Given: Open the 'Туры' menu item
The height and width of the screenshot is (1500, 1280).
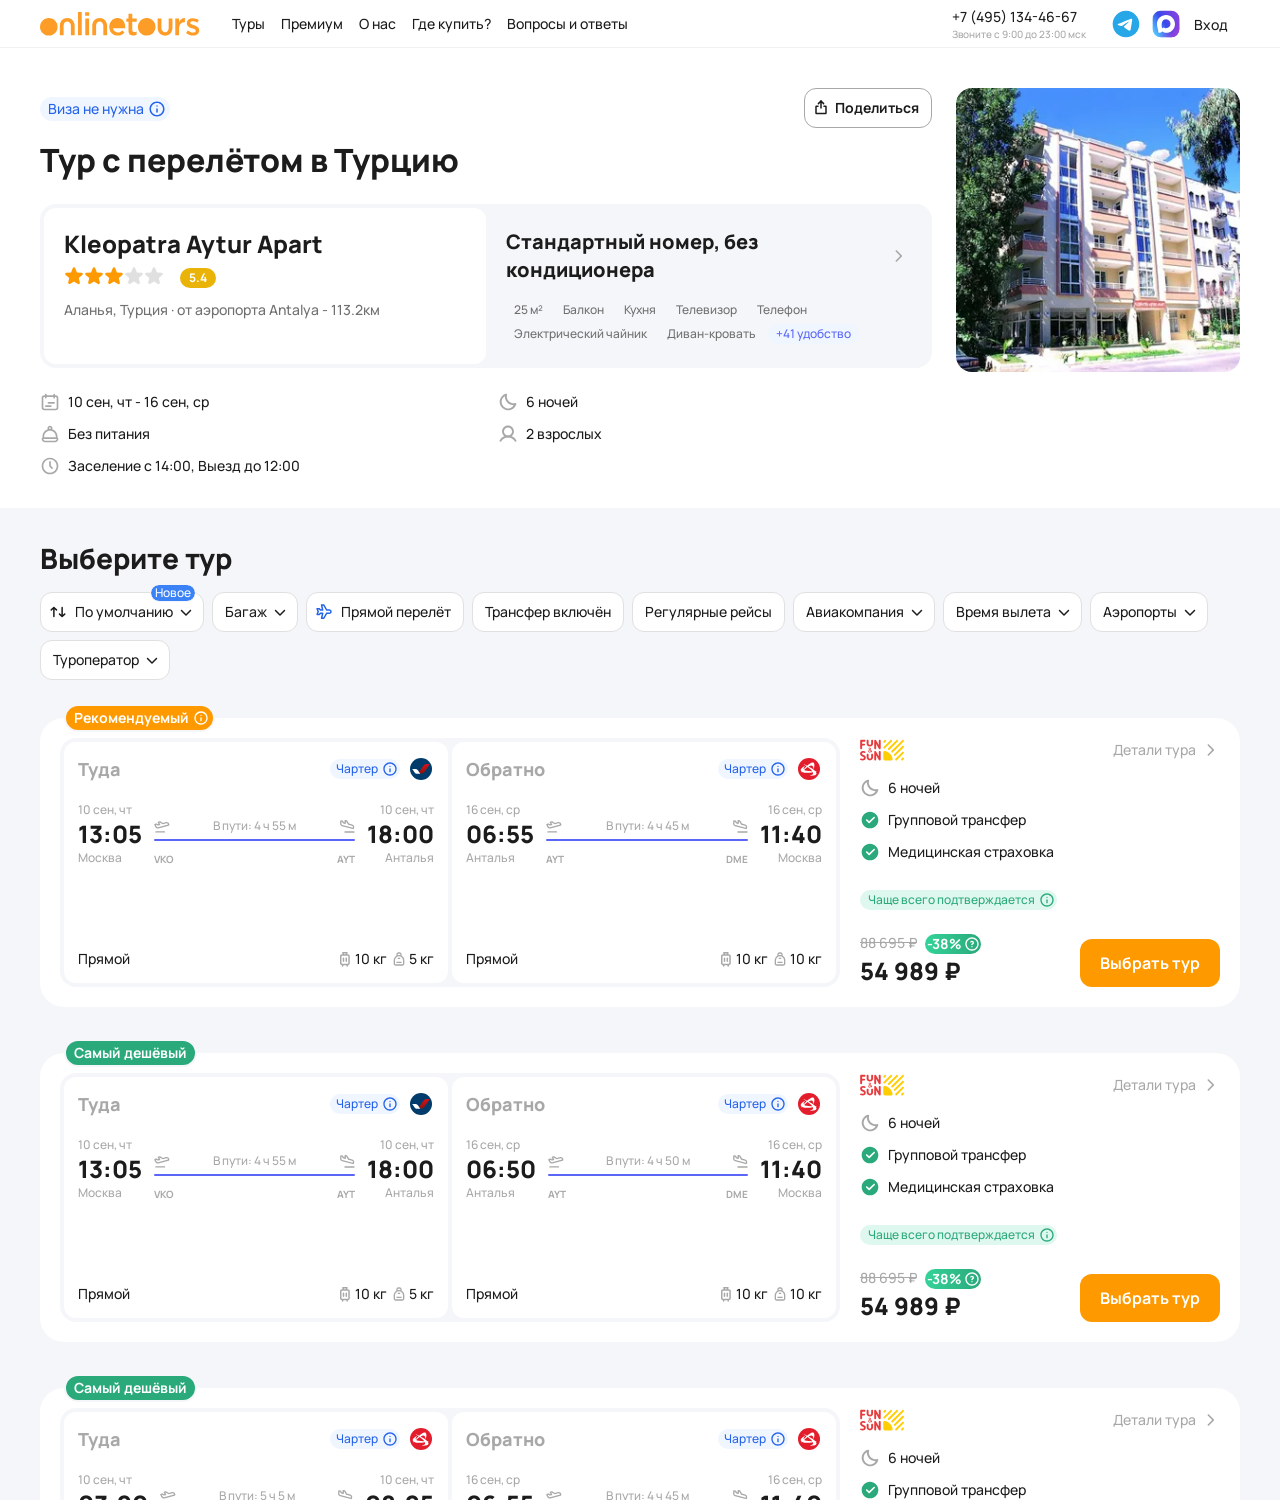Looking at the screenshot, I should [248, 24].
